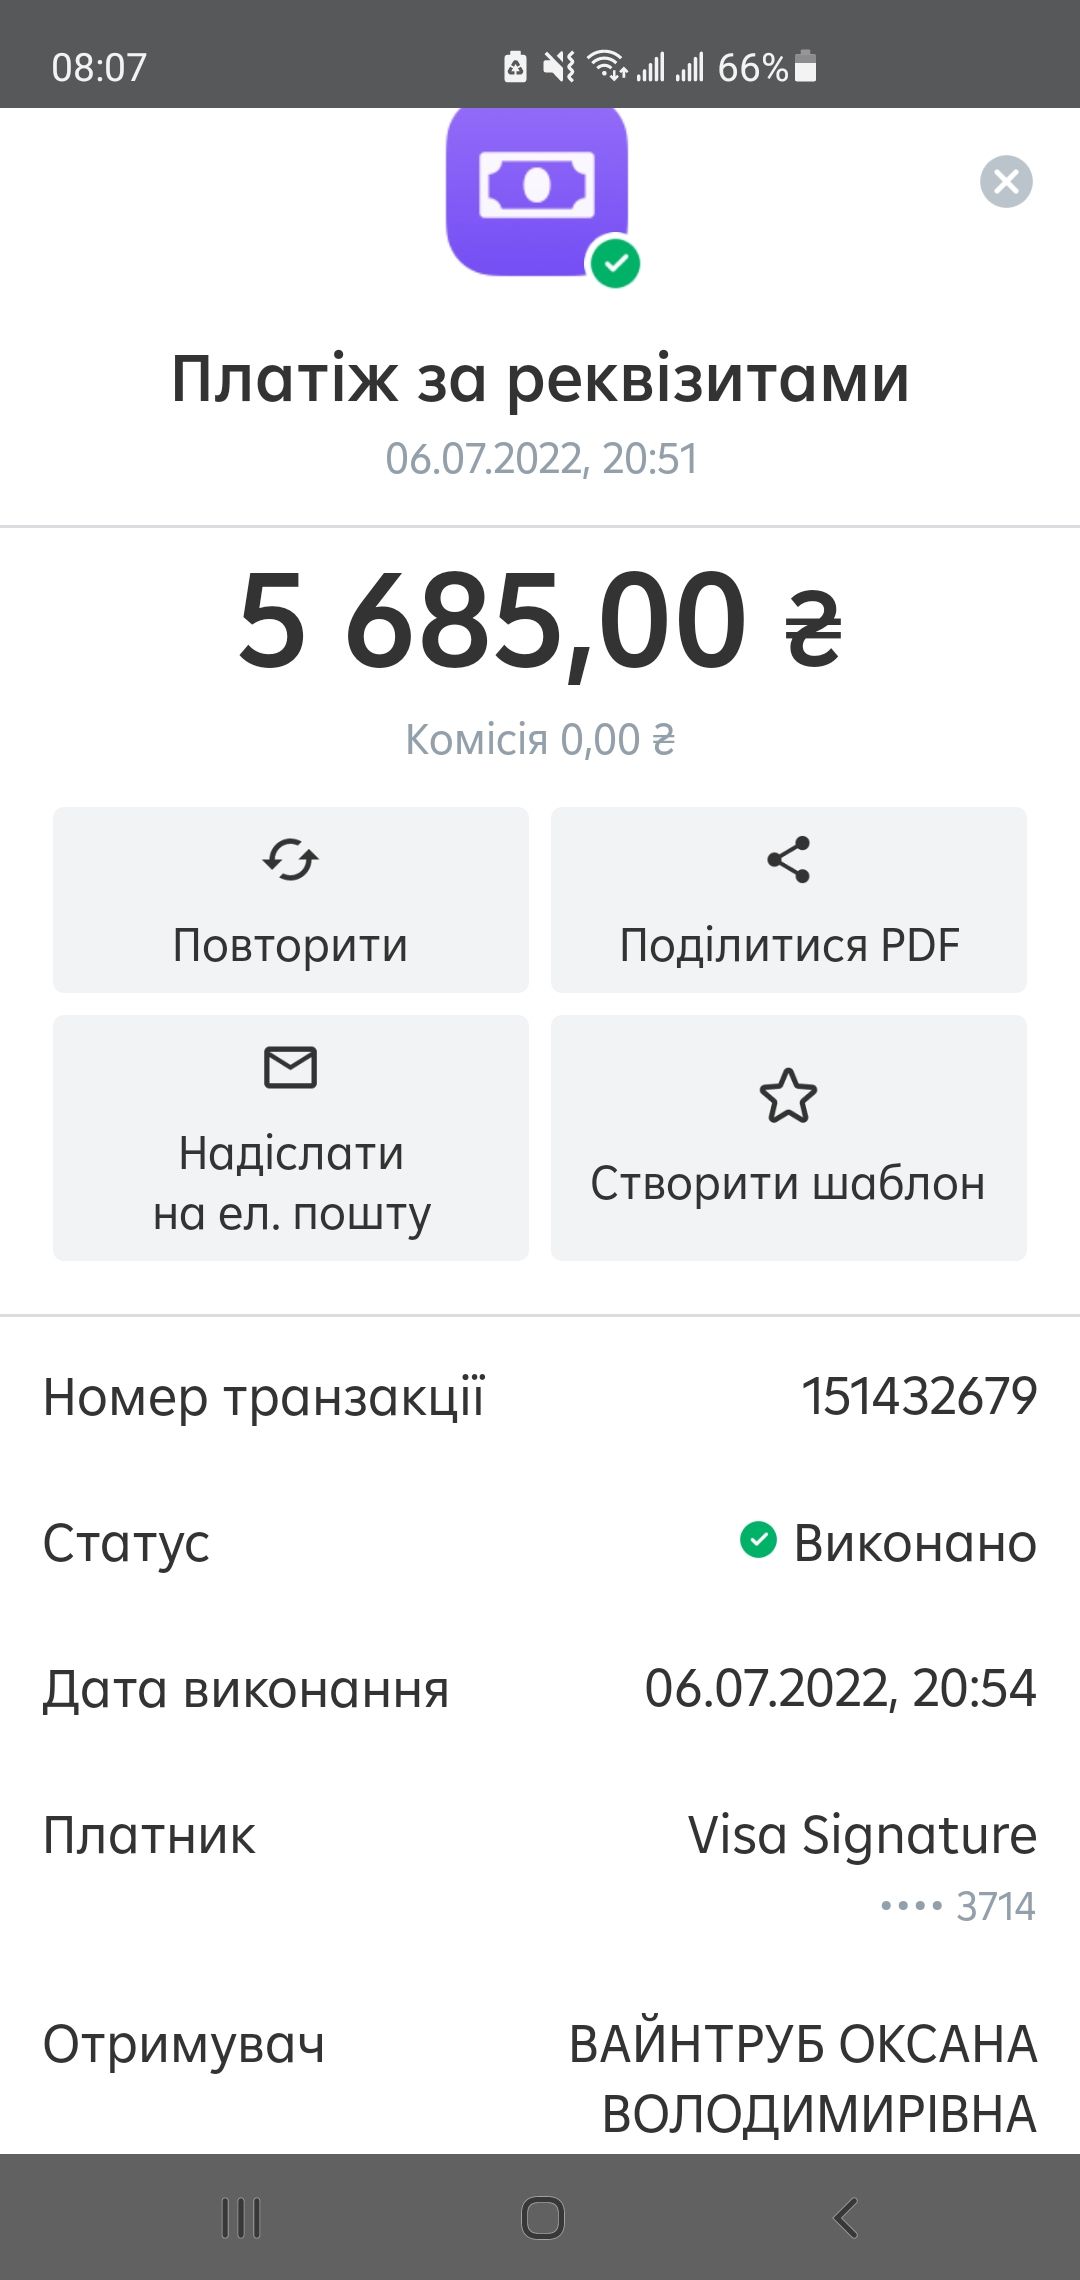Tap the Android back arrow

coord(846,2218)
